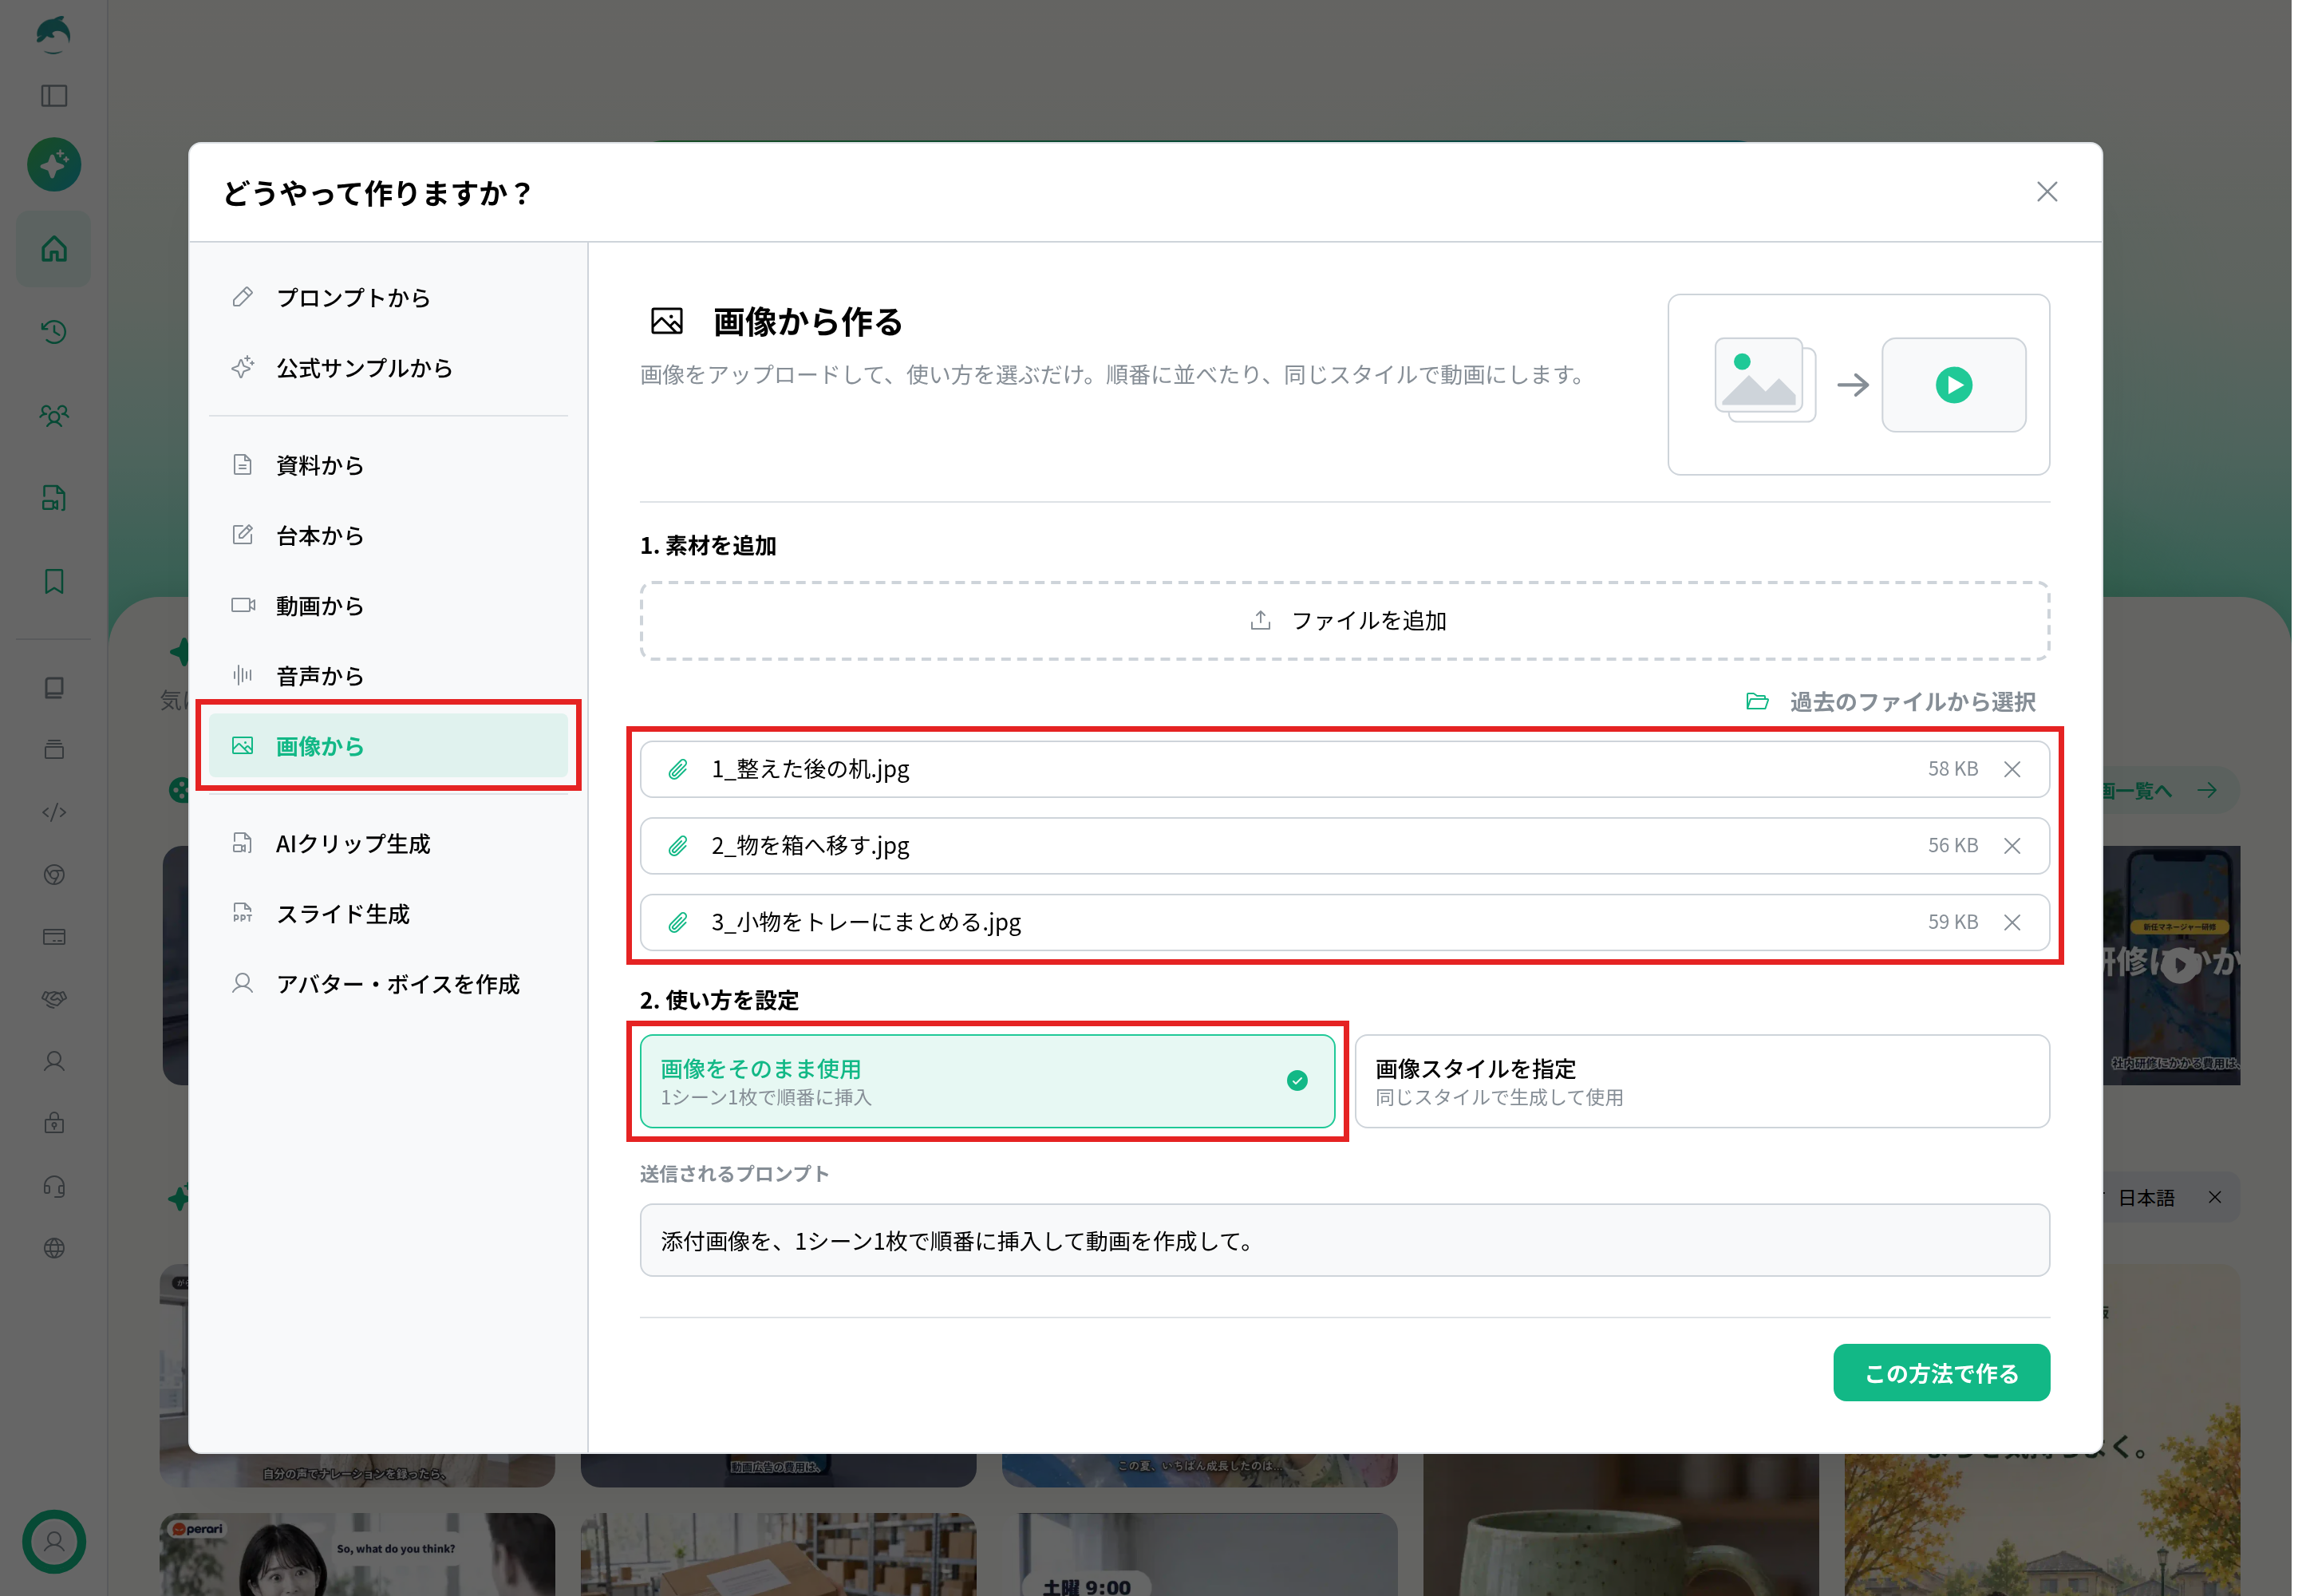Select 公式サンプルから option
Image resolution: width=2298 pixels, height=1596 pixels.
coord(388,368)
